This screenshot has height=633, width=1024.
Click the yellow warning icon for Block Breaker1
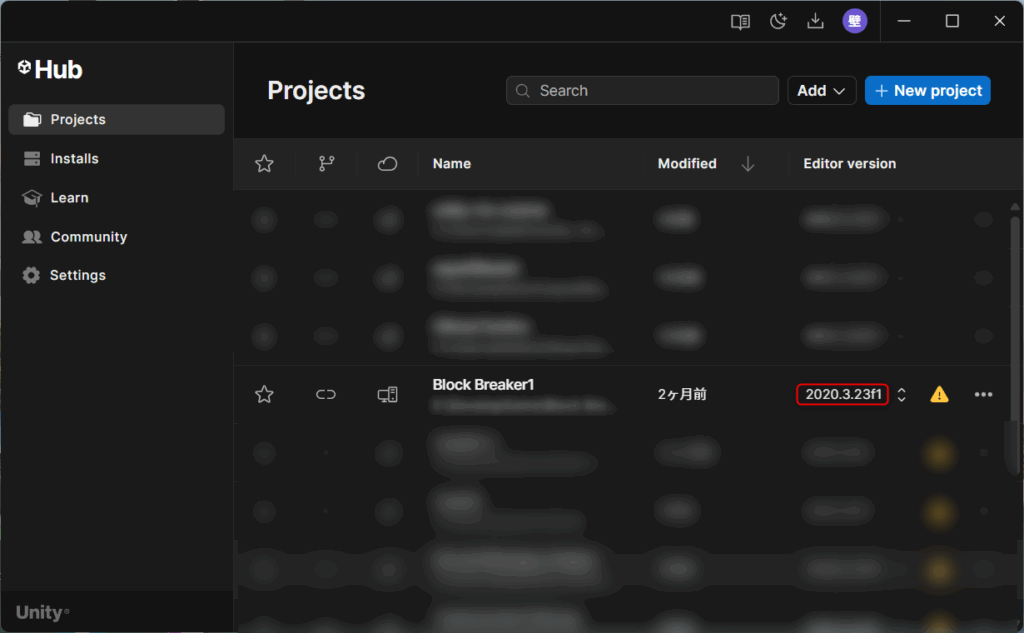[x=939, y=395]
